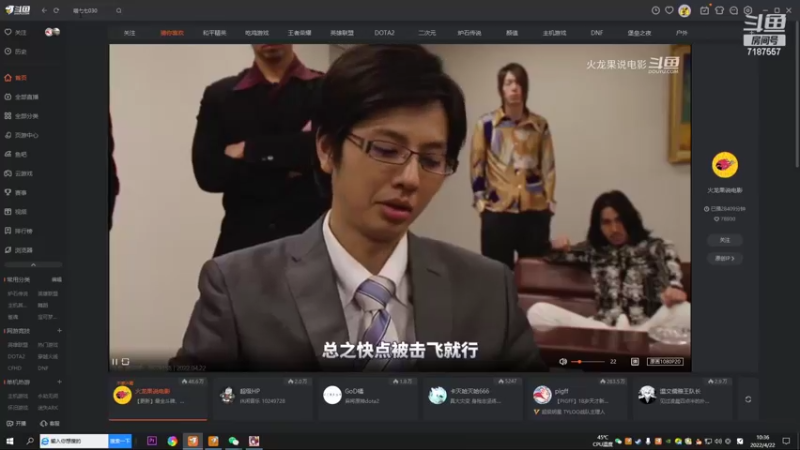Open WeChat from the taskbar
This screenshot has height=450, width=800.
234,441
